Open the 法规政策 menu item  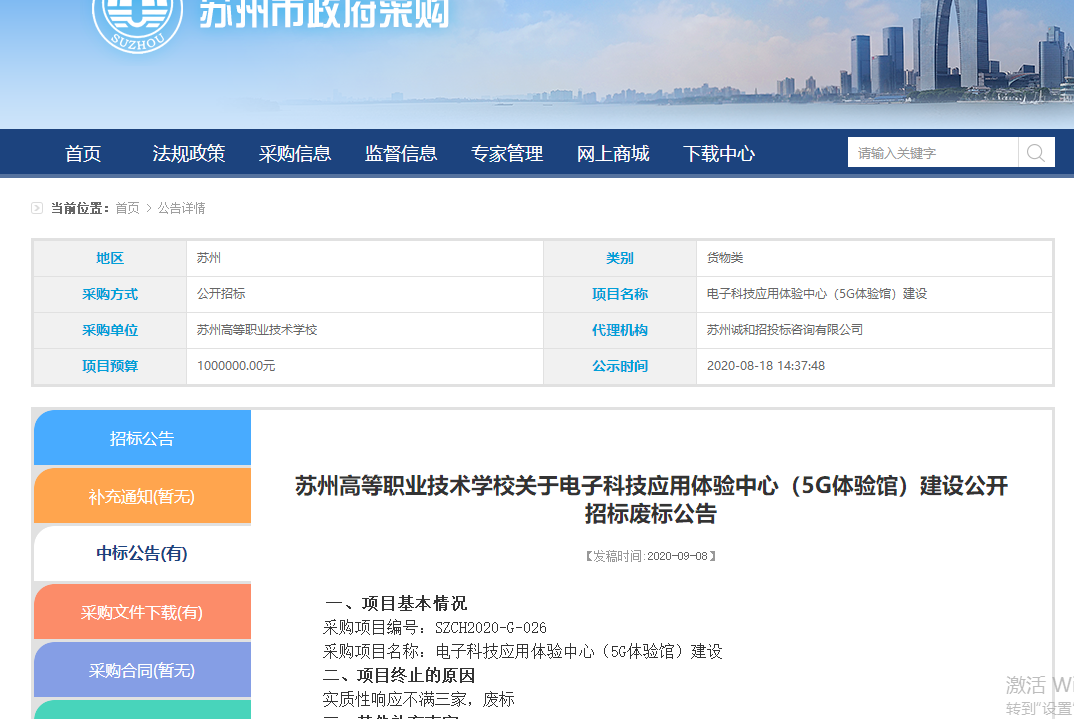(188, 153)
